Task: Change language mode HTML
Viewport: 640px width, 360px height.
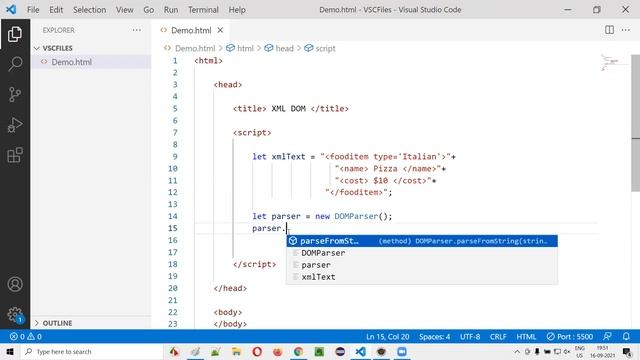Action: (526, 336)
